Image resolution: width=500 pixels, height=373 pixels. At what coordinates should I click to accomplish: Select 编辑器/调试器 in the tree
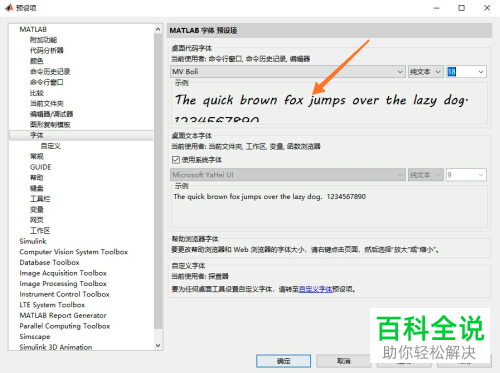coord(51,114)
